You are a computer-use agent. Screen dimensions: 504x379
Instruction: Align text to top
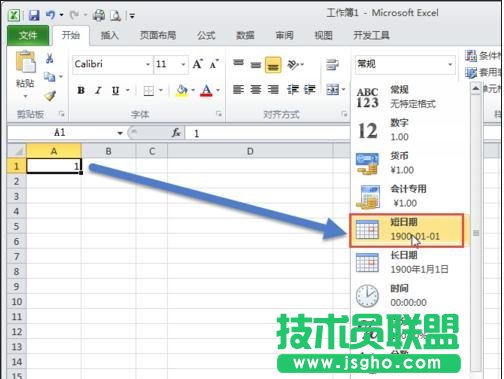(x=238, y=63)
